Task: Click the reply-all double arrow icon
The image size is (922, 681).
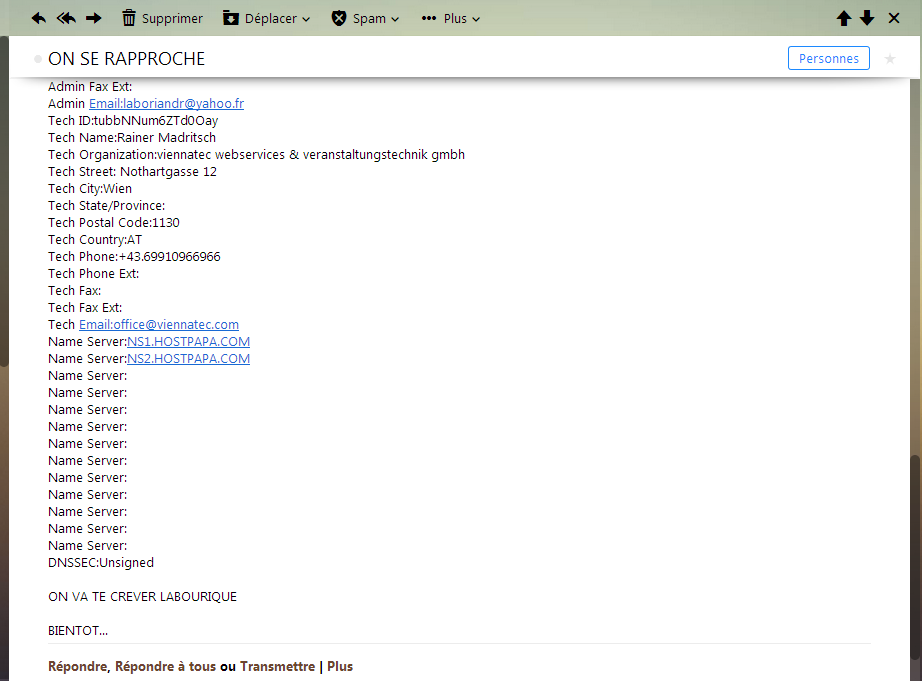Action: point(66,18)
